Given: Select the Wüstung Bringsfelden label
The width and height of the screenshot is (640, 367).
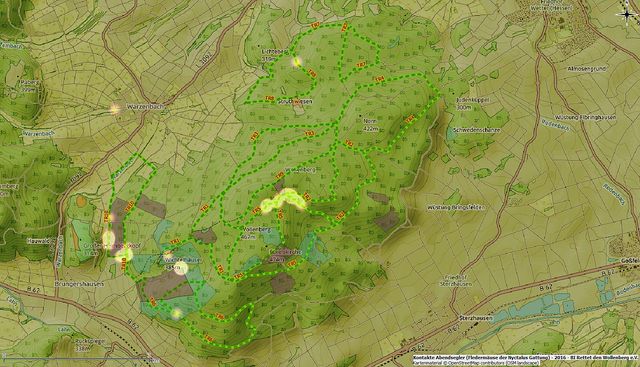Looking at the screenshot, I should pos(456,207).
